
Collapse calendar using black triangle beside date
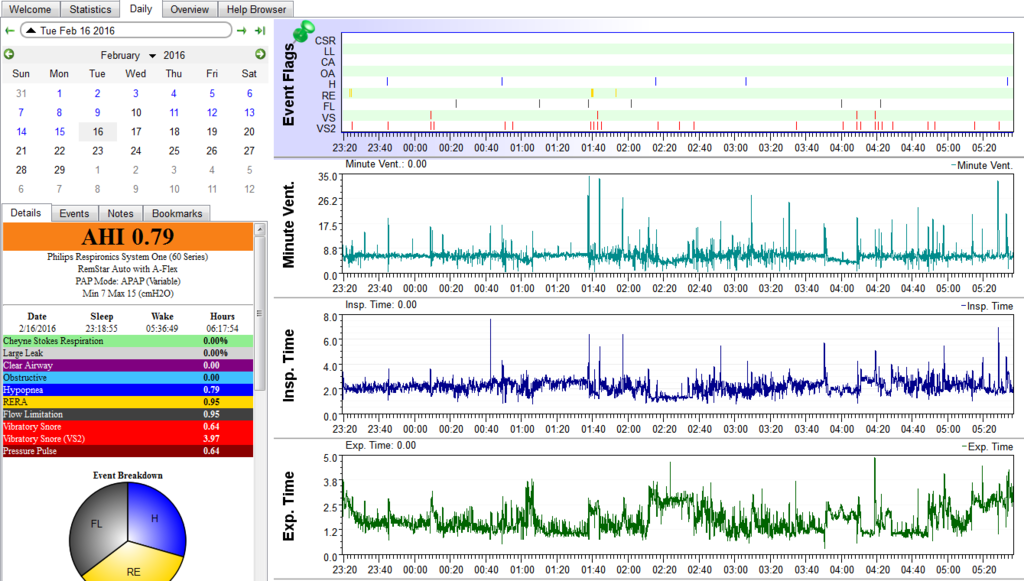point(31,31)
